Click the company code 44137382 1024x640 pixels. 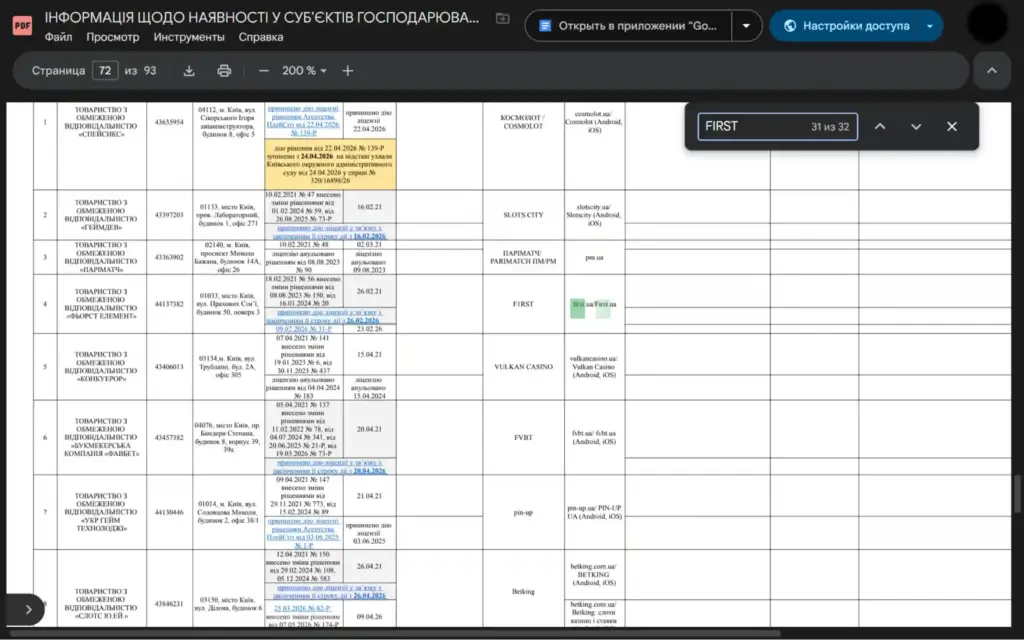(169, 304)
